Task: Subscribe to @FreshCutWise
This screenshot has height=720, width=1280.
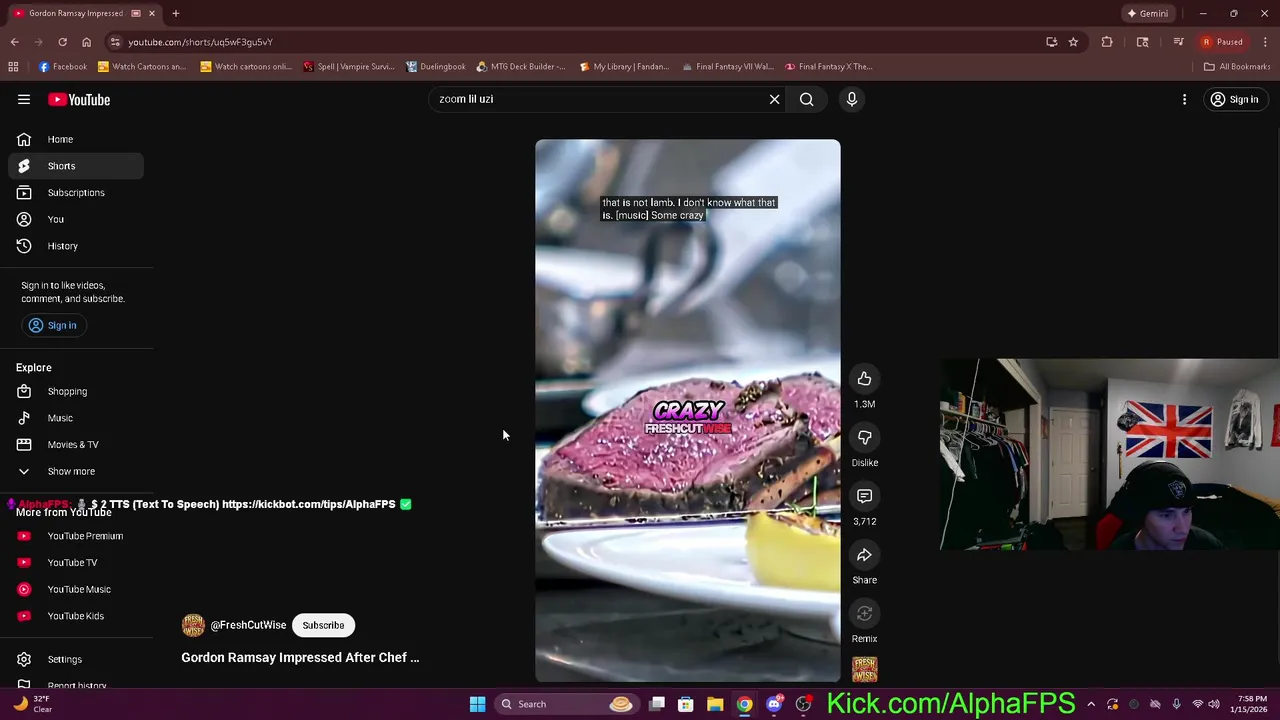Action: click(x=323, y=625)
